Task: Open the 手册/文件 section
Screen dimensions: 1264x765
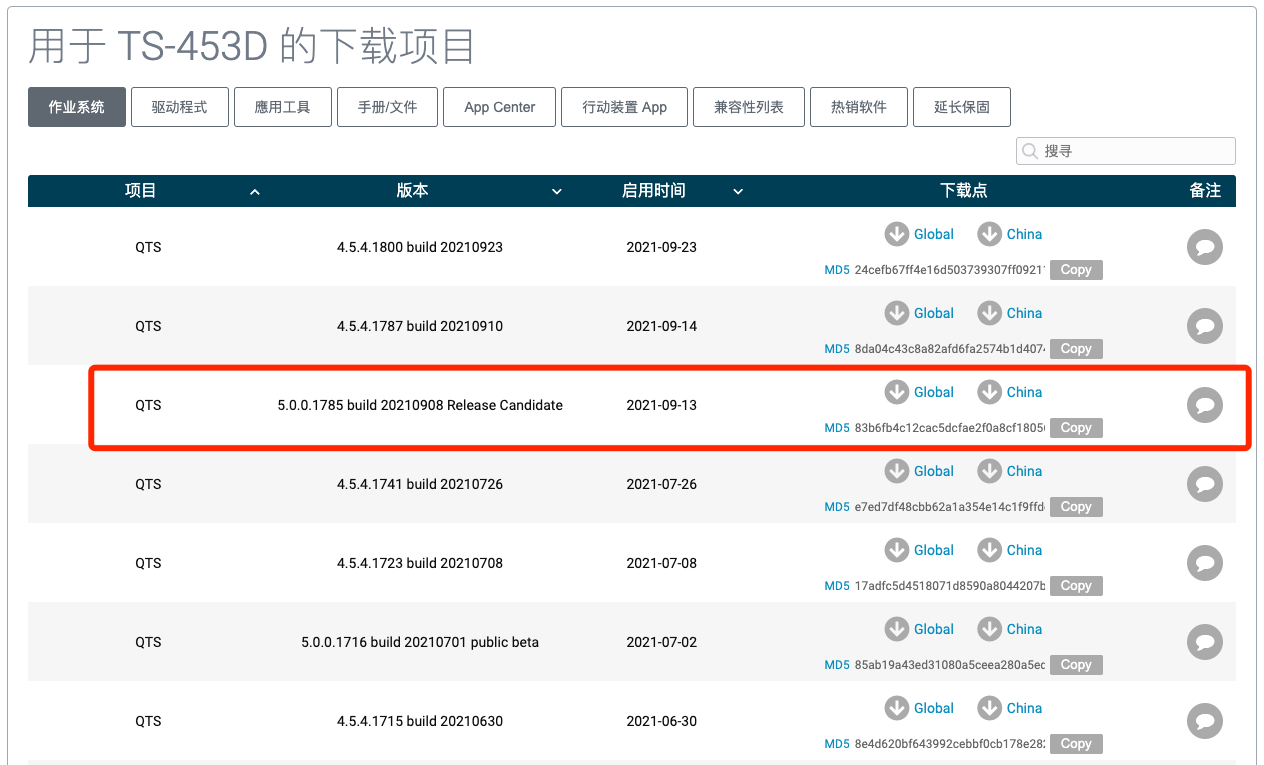Action: coord(387,107)
